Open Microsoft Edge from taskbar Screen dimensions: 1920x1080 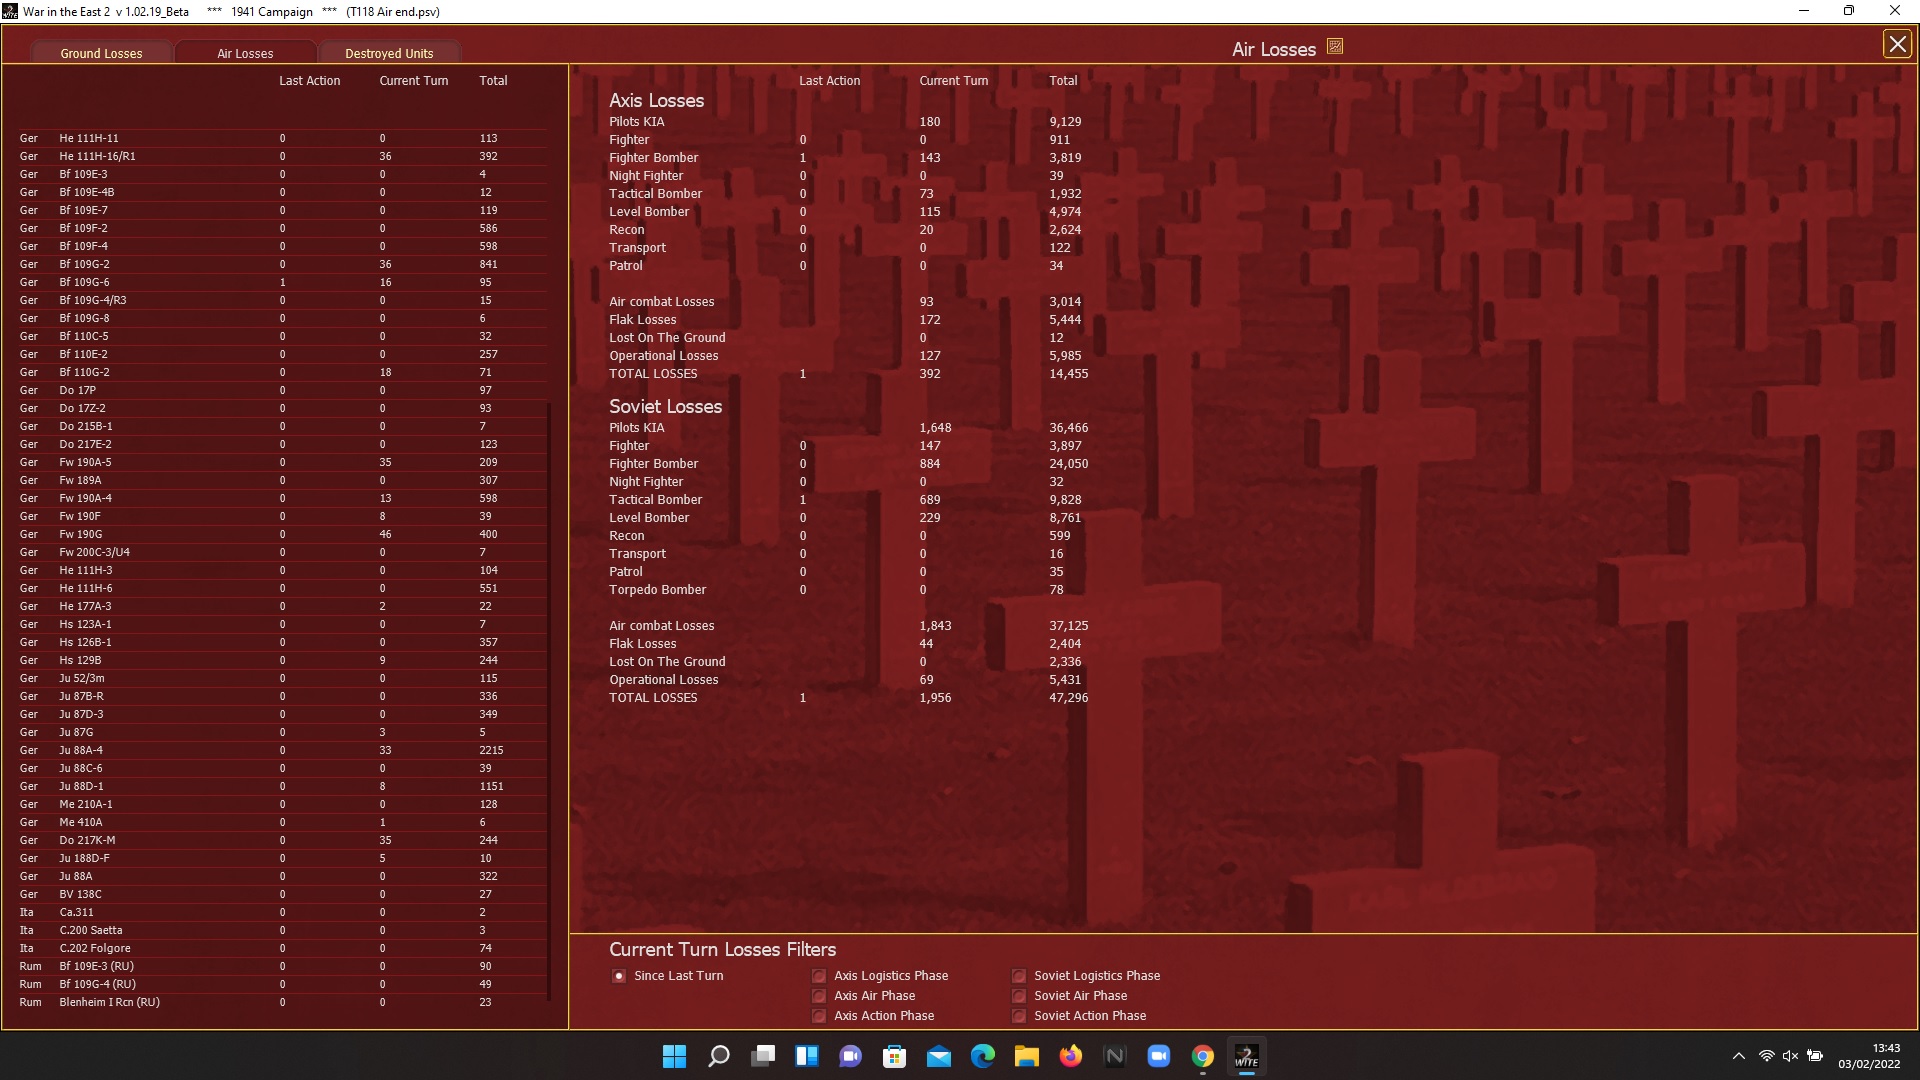[x=982, y=1056]
